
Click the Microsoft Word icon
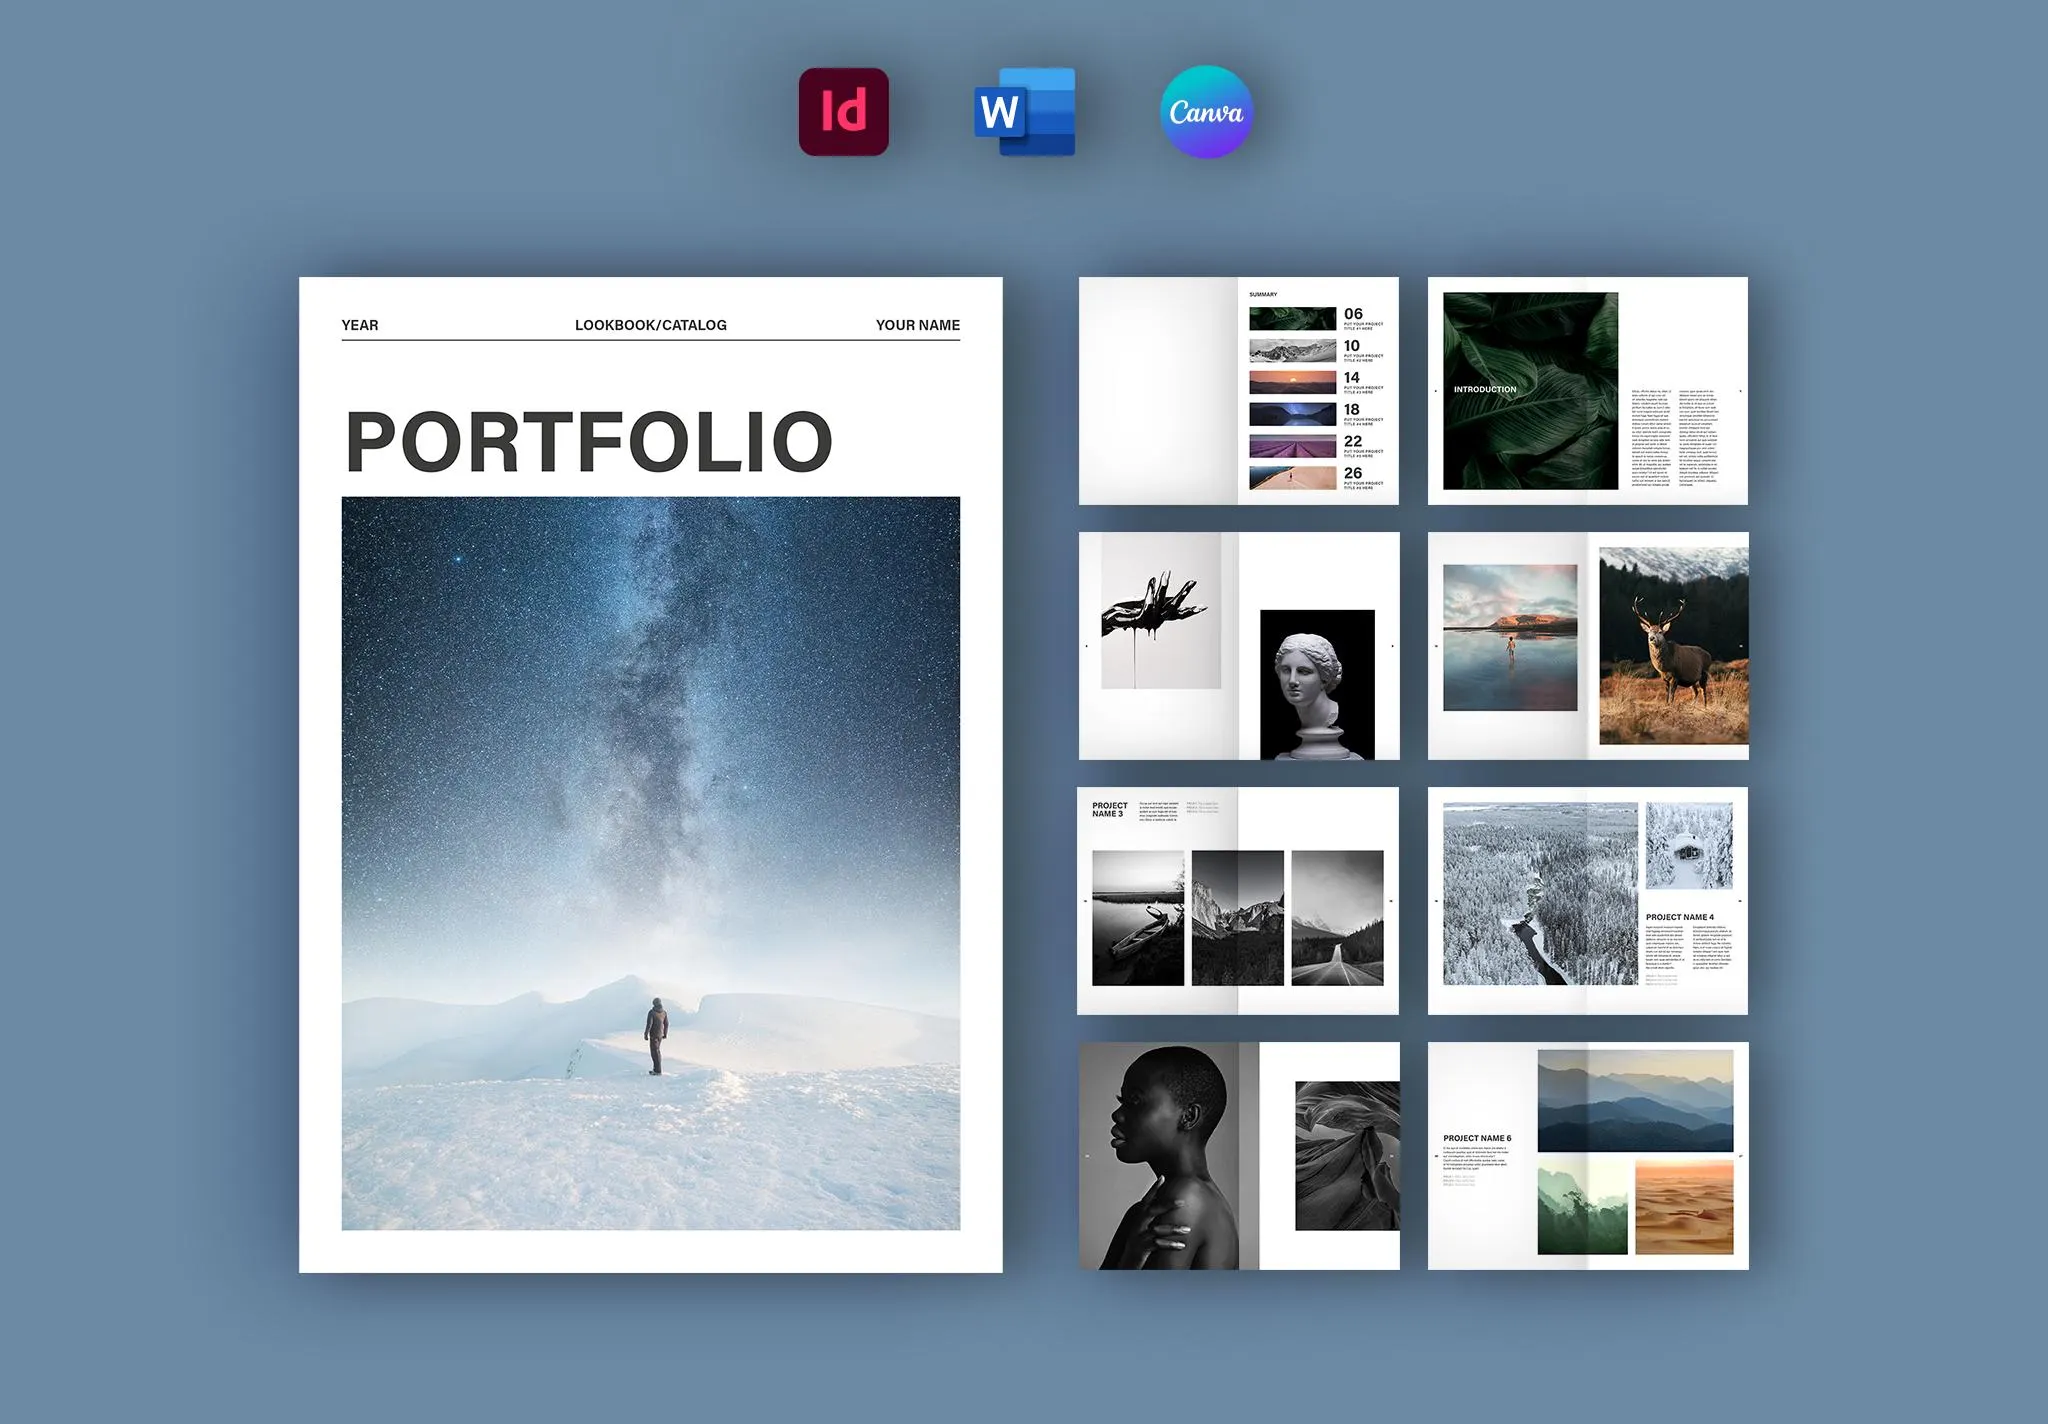pyautogui.click(x=1024, y=111)
